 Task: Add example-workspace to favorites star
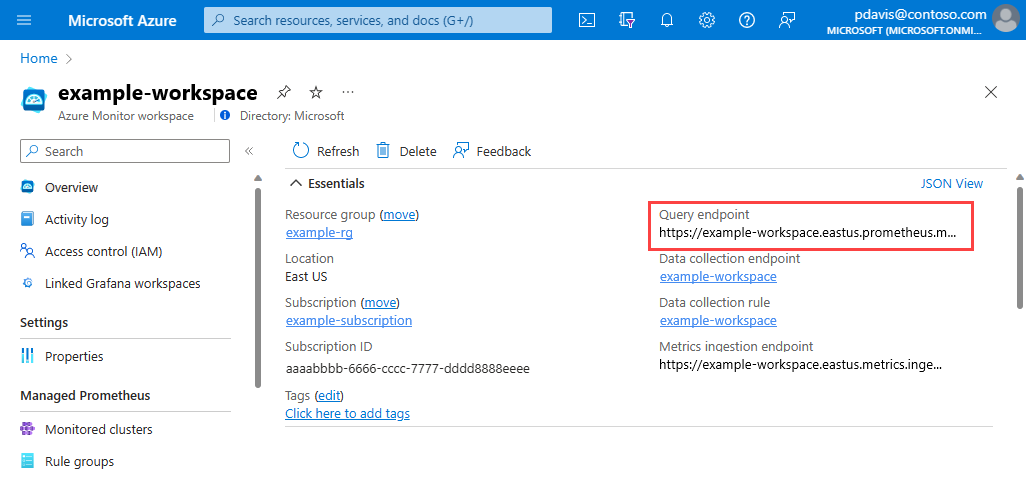point(316,92)
